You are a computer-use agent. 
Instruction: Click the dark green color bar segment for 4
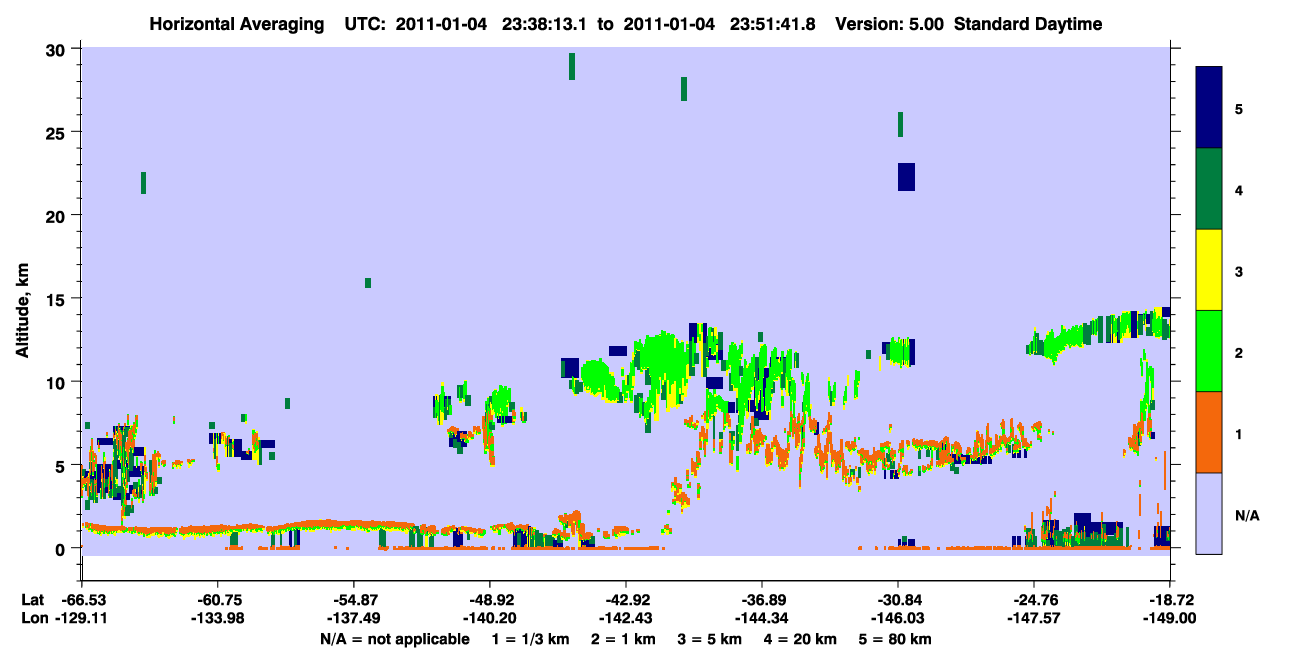pos(1209,189)
